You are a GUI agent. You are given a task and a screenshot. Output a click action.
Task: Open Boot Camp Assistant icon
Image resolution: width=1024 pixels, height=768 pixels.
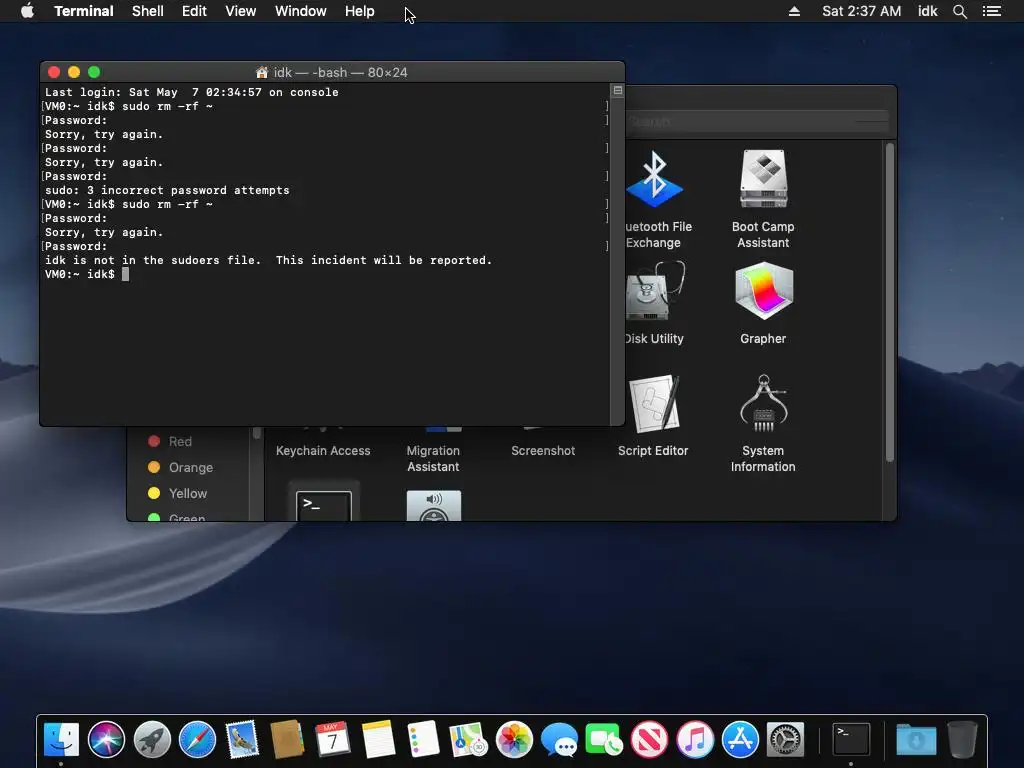point(763,178)
